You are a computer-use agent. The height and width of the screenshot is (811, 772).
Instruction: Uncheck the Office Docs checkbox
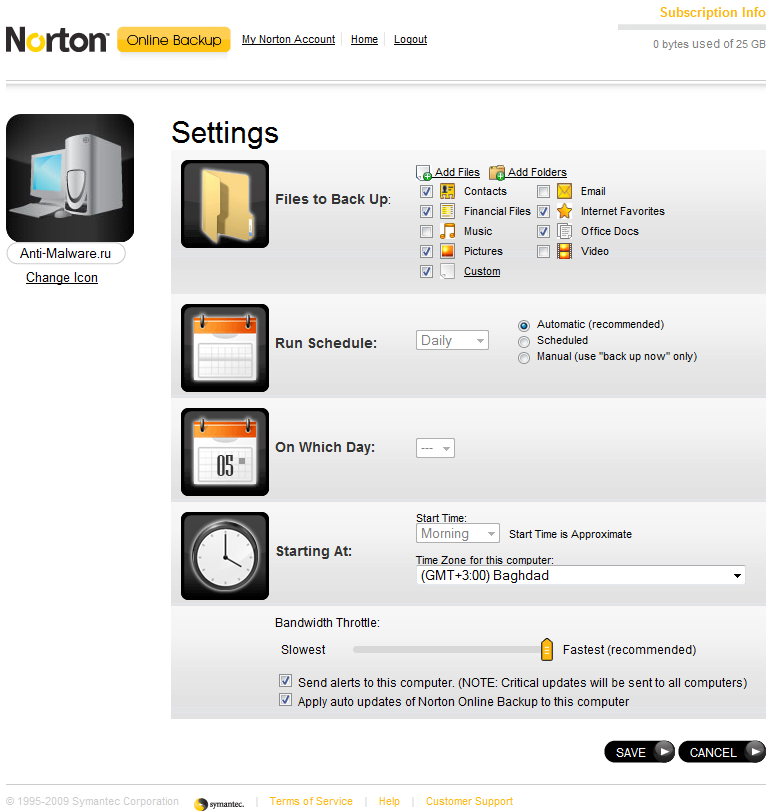point(543,231)
